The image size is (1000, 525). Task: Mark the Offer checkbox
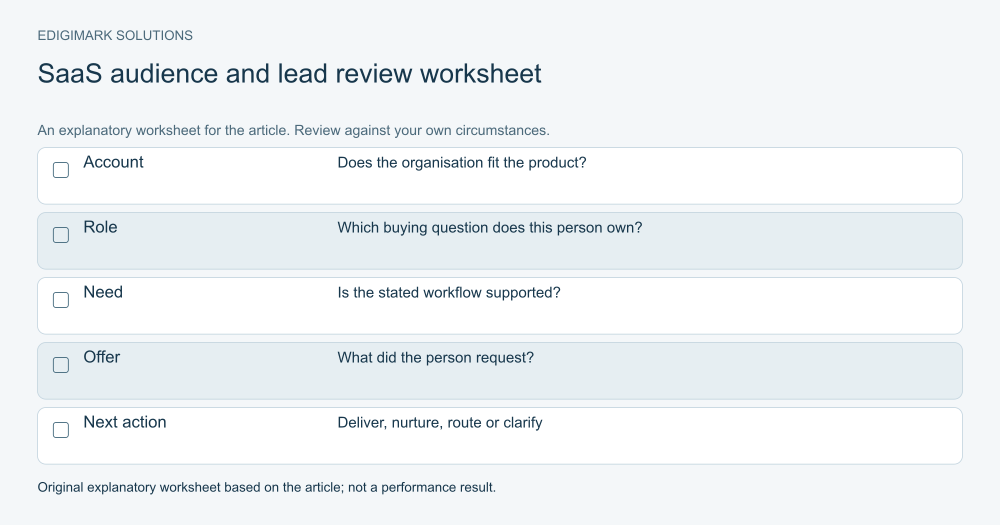(61, 365)
